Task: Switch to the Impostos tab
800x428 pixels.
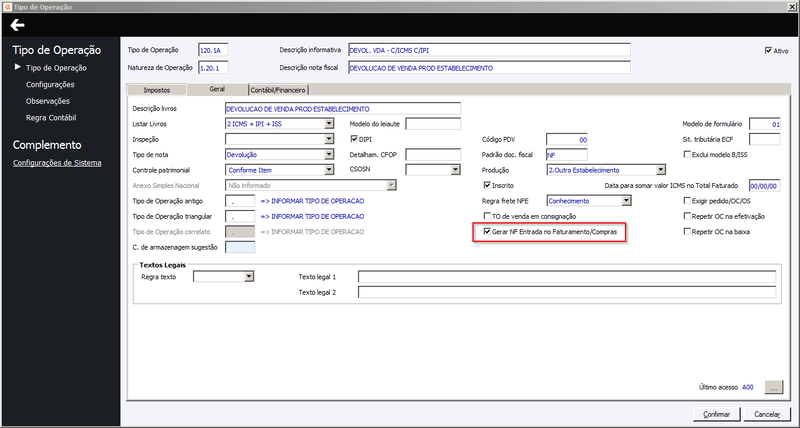Action: click(157, 90)
